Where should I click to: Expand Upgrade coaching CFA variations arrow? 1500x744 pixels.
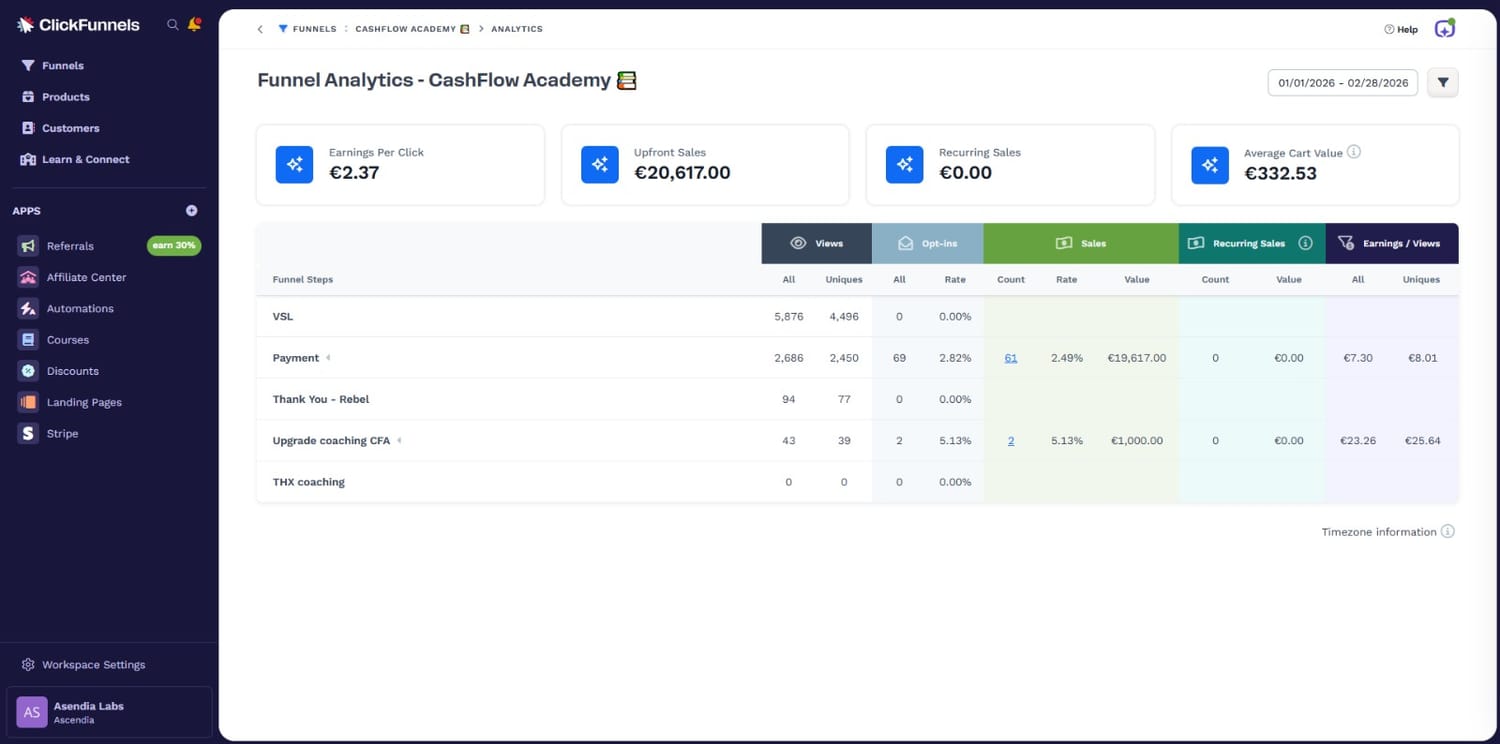[x=399, y=440]
